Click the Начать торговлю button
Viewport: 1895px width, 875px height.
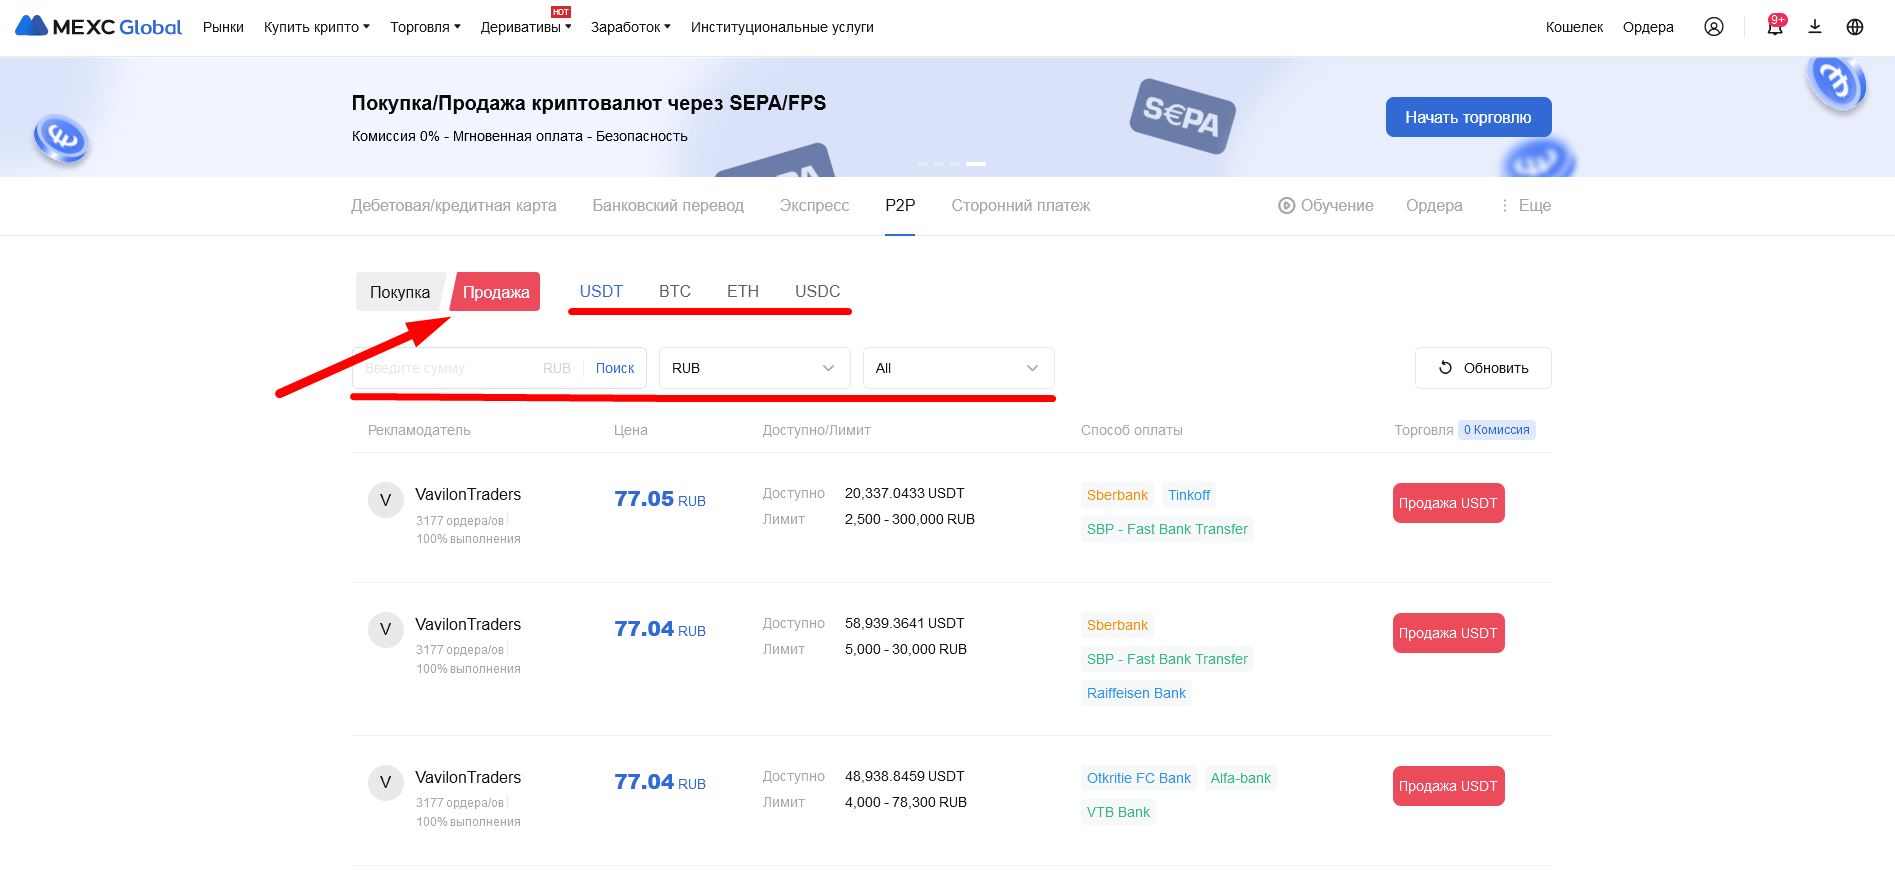[1468, 117]
